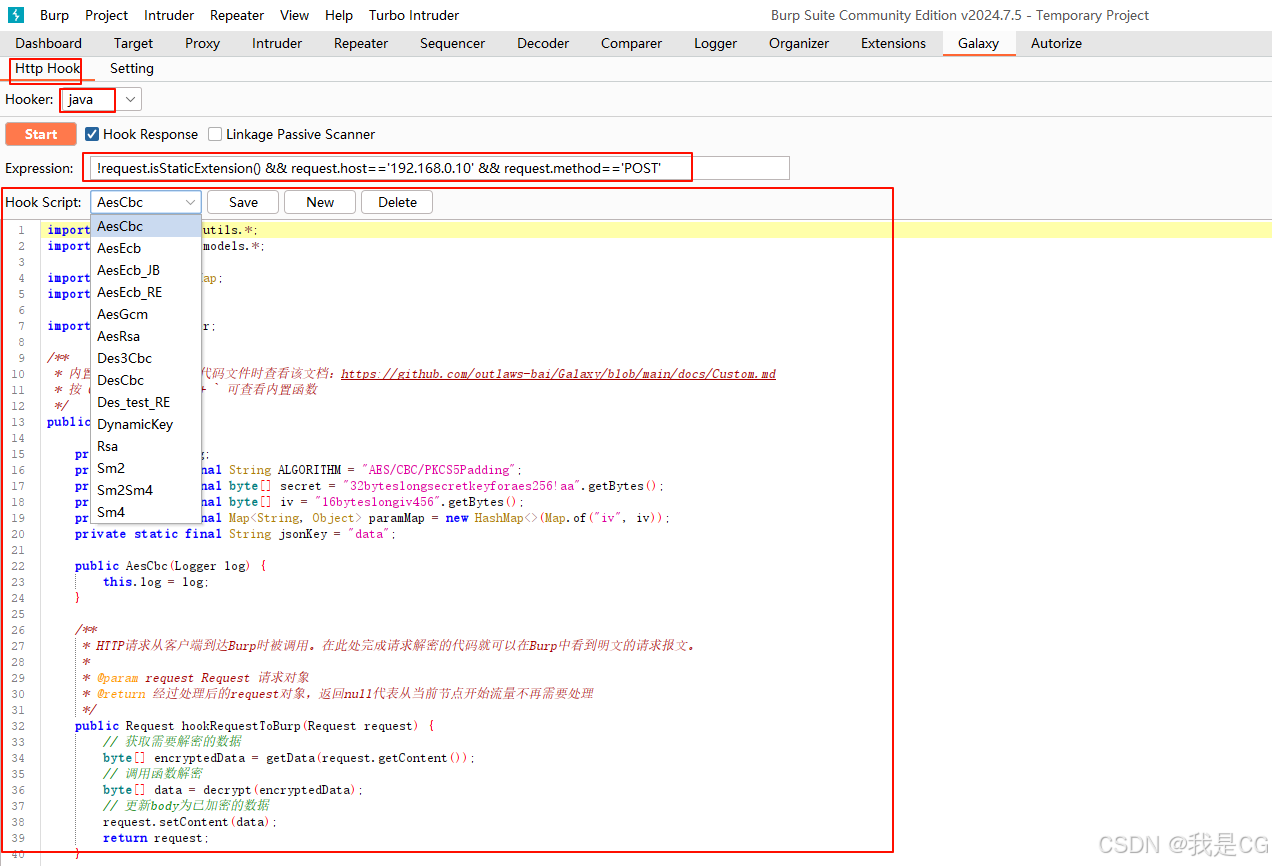Screen dimensions: 1272x866
Task: Uncheck the Hook Response checkbox
Action: pyautogui.click(x=92, y=134)
